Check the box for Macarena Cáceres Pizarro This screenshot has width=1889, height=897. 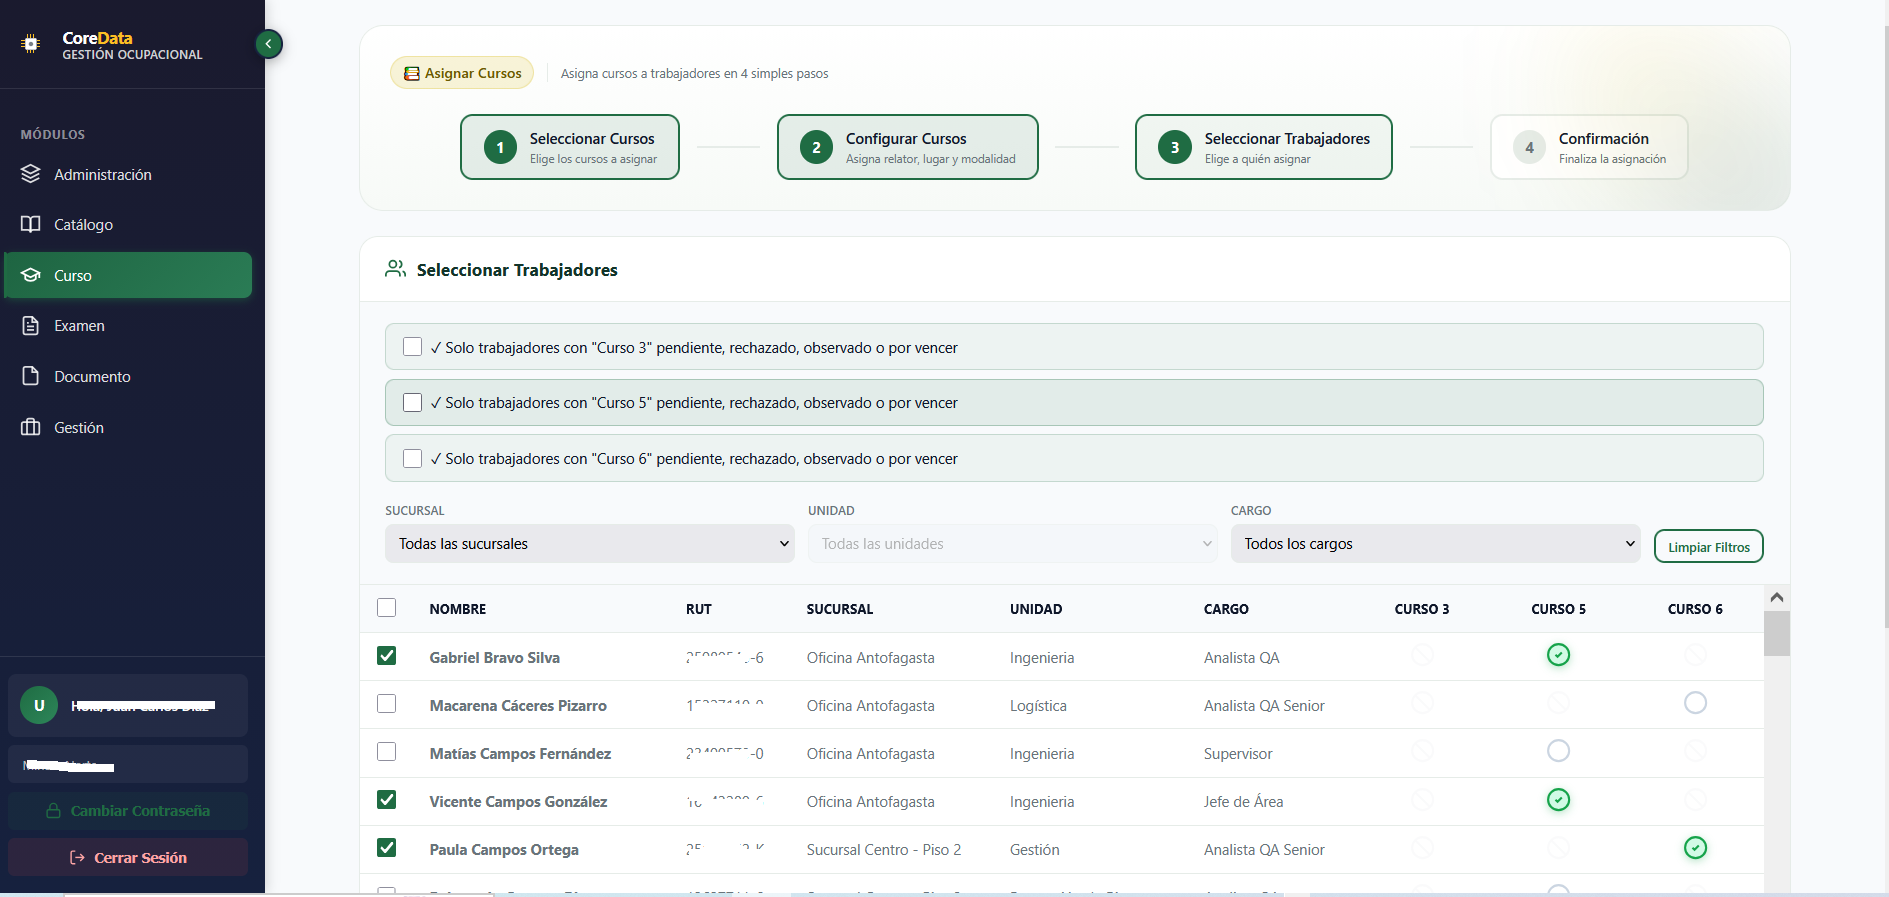point(387,704)
